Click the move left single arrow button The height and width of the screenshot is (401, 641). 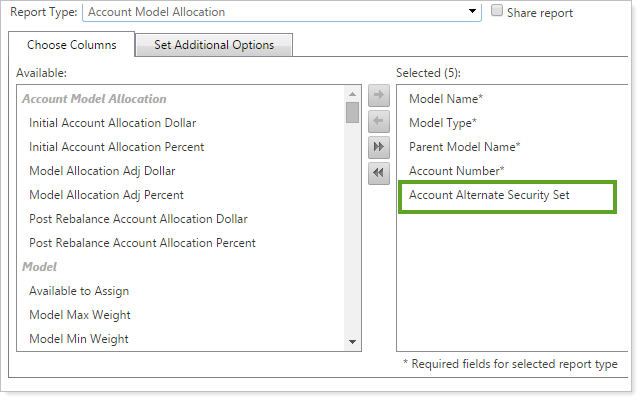tap(379, 121)
